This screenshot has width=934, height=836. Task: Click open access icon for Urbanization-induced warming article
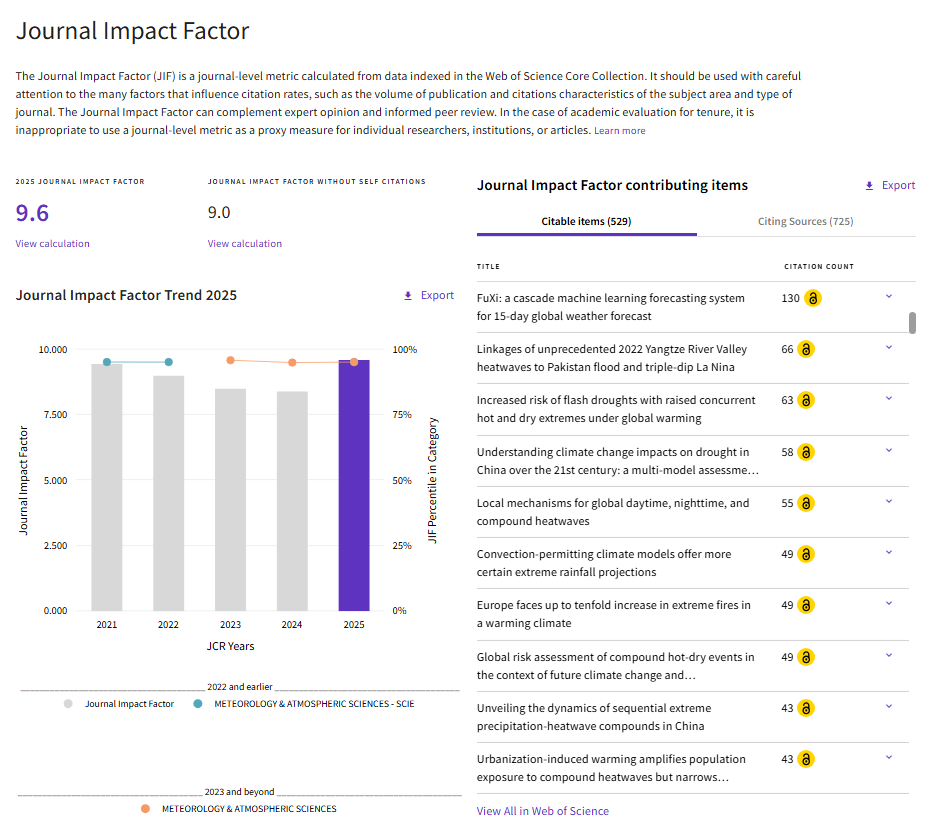(x=805, y=760)
